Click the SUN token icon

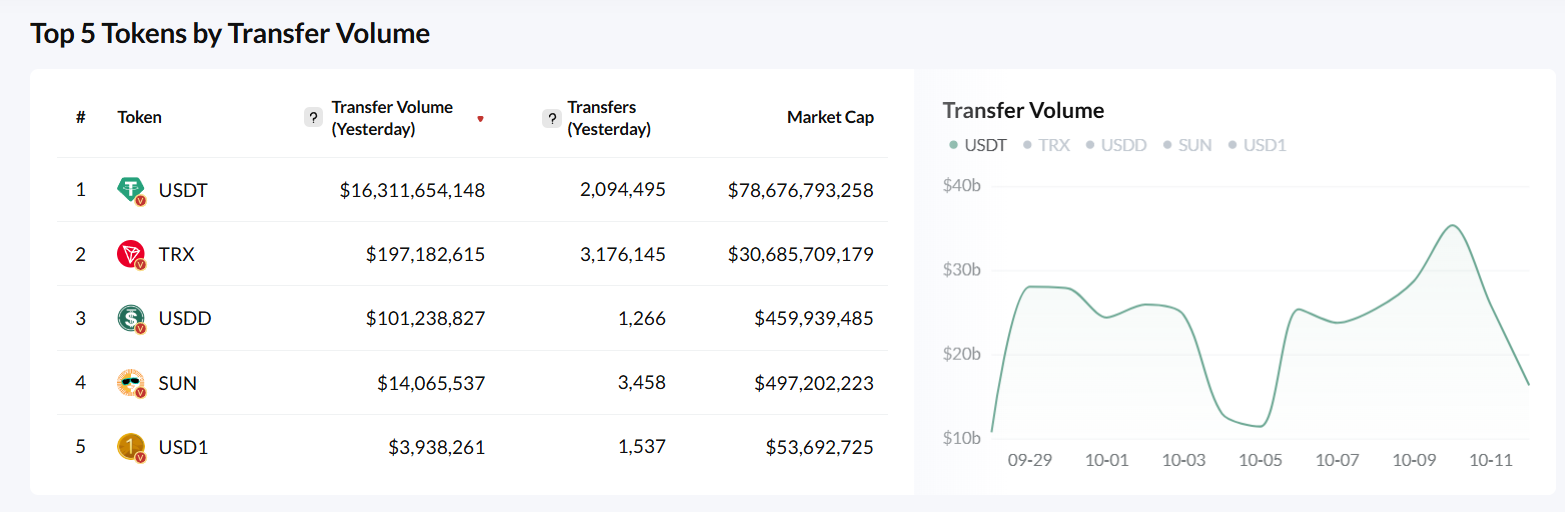tap(131, 382)
